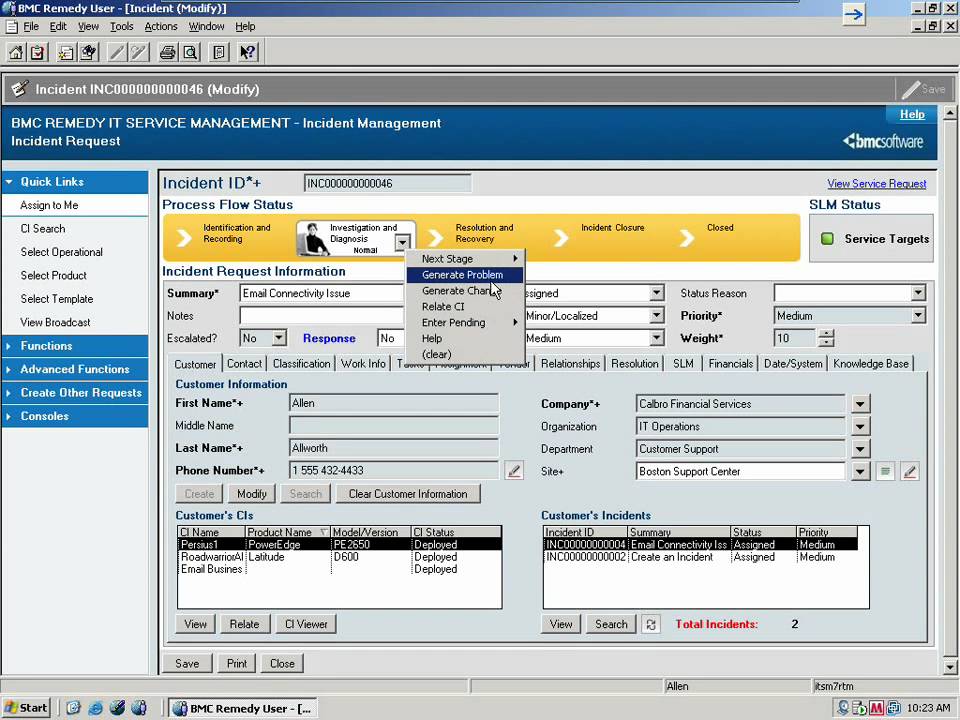960x720 pixels.
Task: Switch to the Relationships tab
Action: 570,364
